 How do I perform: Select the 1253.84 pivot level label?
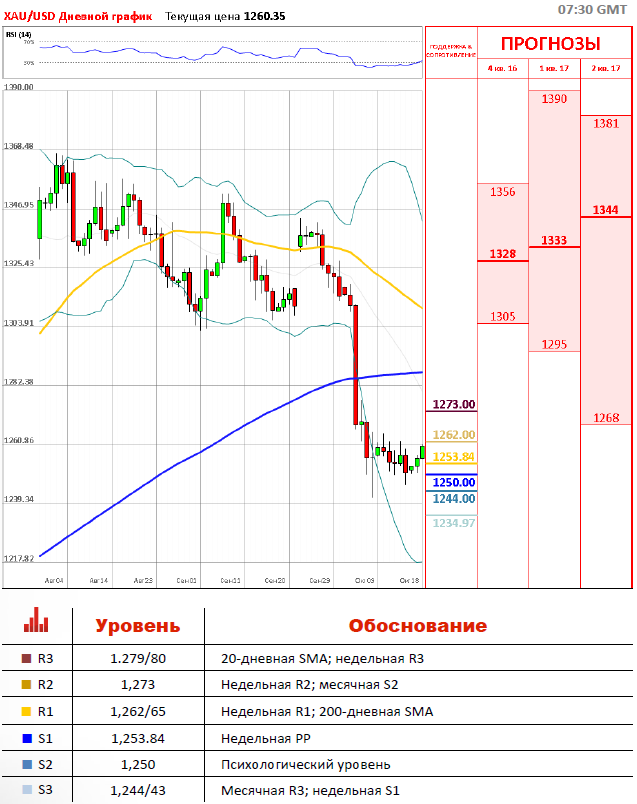click(x=453, y=457)
